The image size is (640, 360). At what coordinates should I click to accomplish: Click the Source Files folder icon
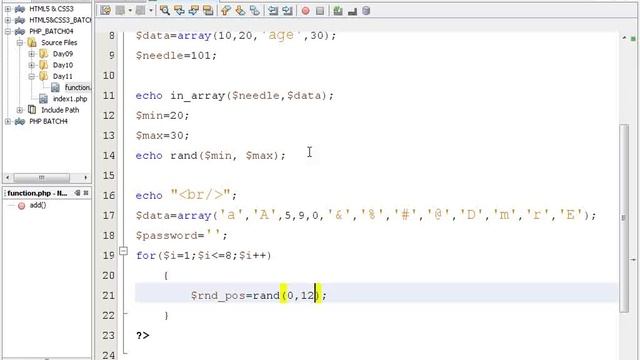pos(32,42)
